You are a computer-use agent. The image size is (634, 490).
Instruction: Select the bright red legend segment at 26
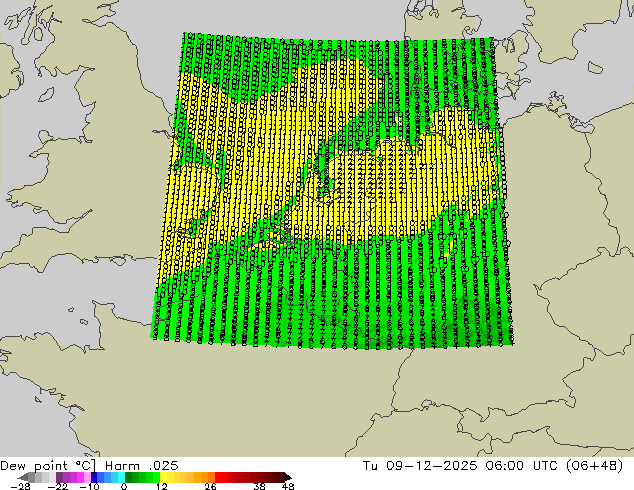coord(218,477)
